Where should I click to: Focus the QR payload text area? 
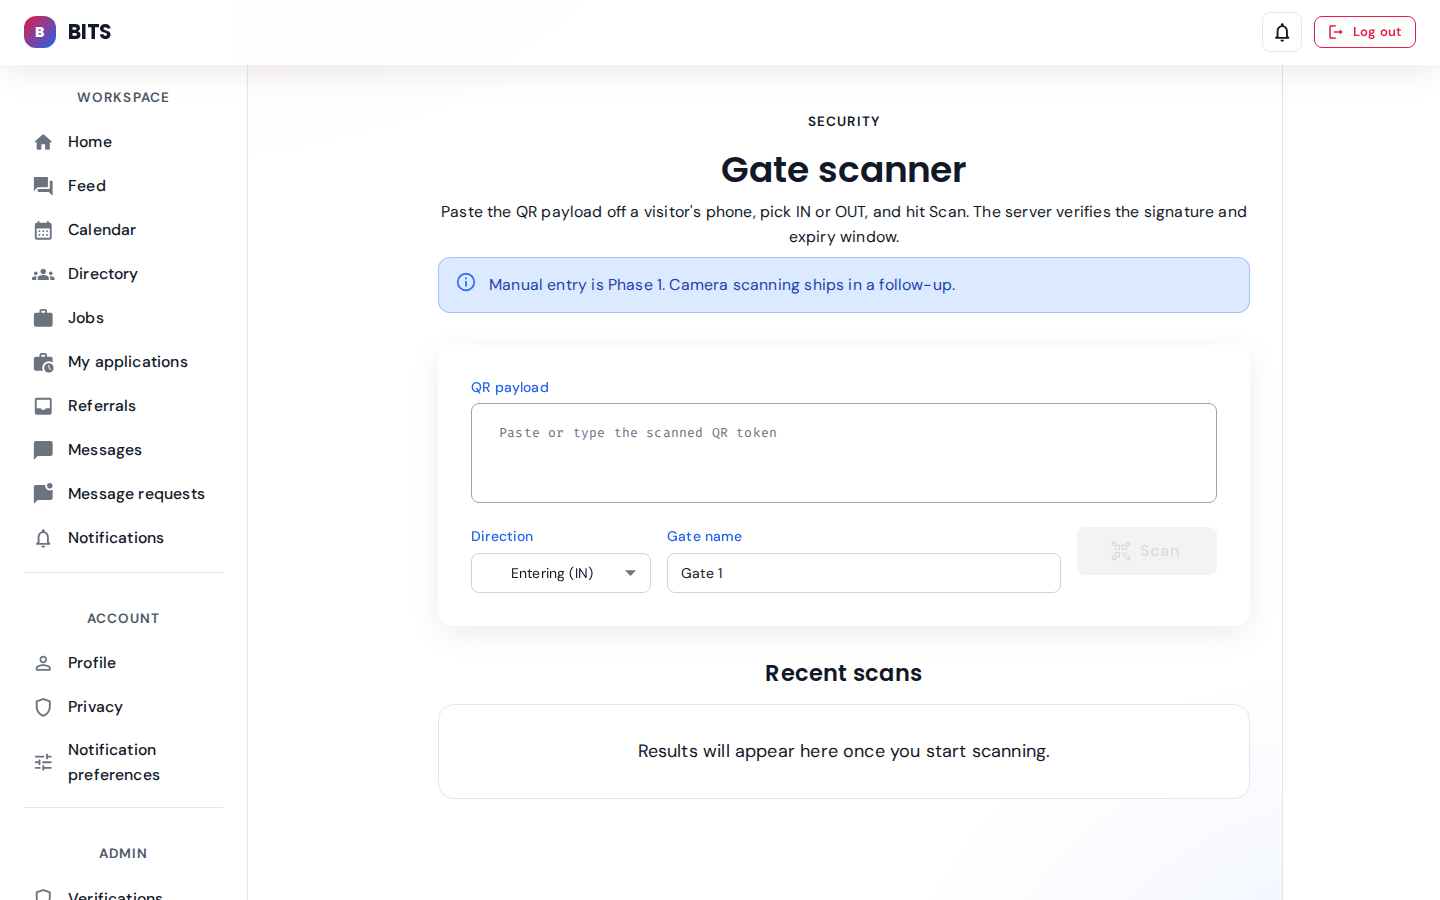pyautogui.click(x=843, y=453)
